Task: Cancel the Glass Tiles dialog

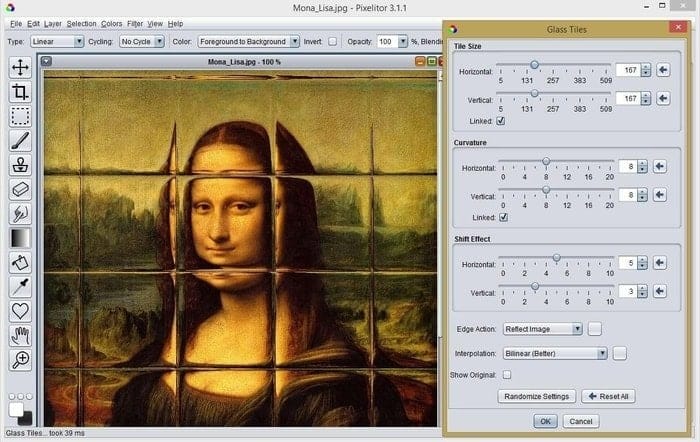Action: pyautogui.click(x=581, y=421)
